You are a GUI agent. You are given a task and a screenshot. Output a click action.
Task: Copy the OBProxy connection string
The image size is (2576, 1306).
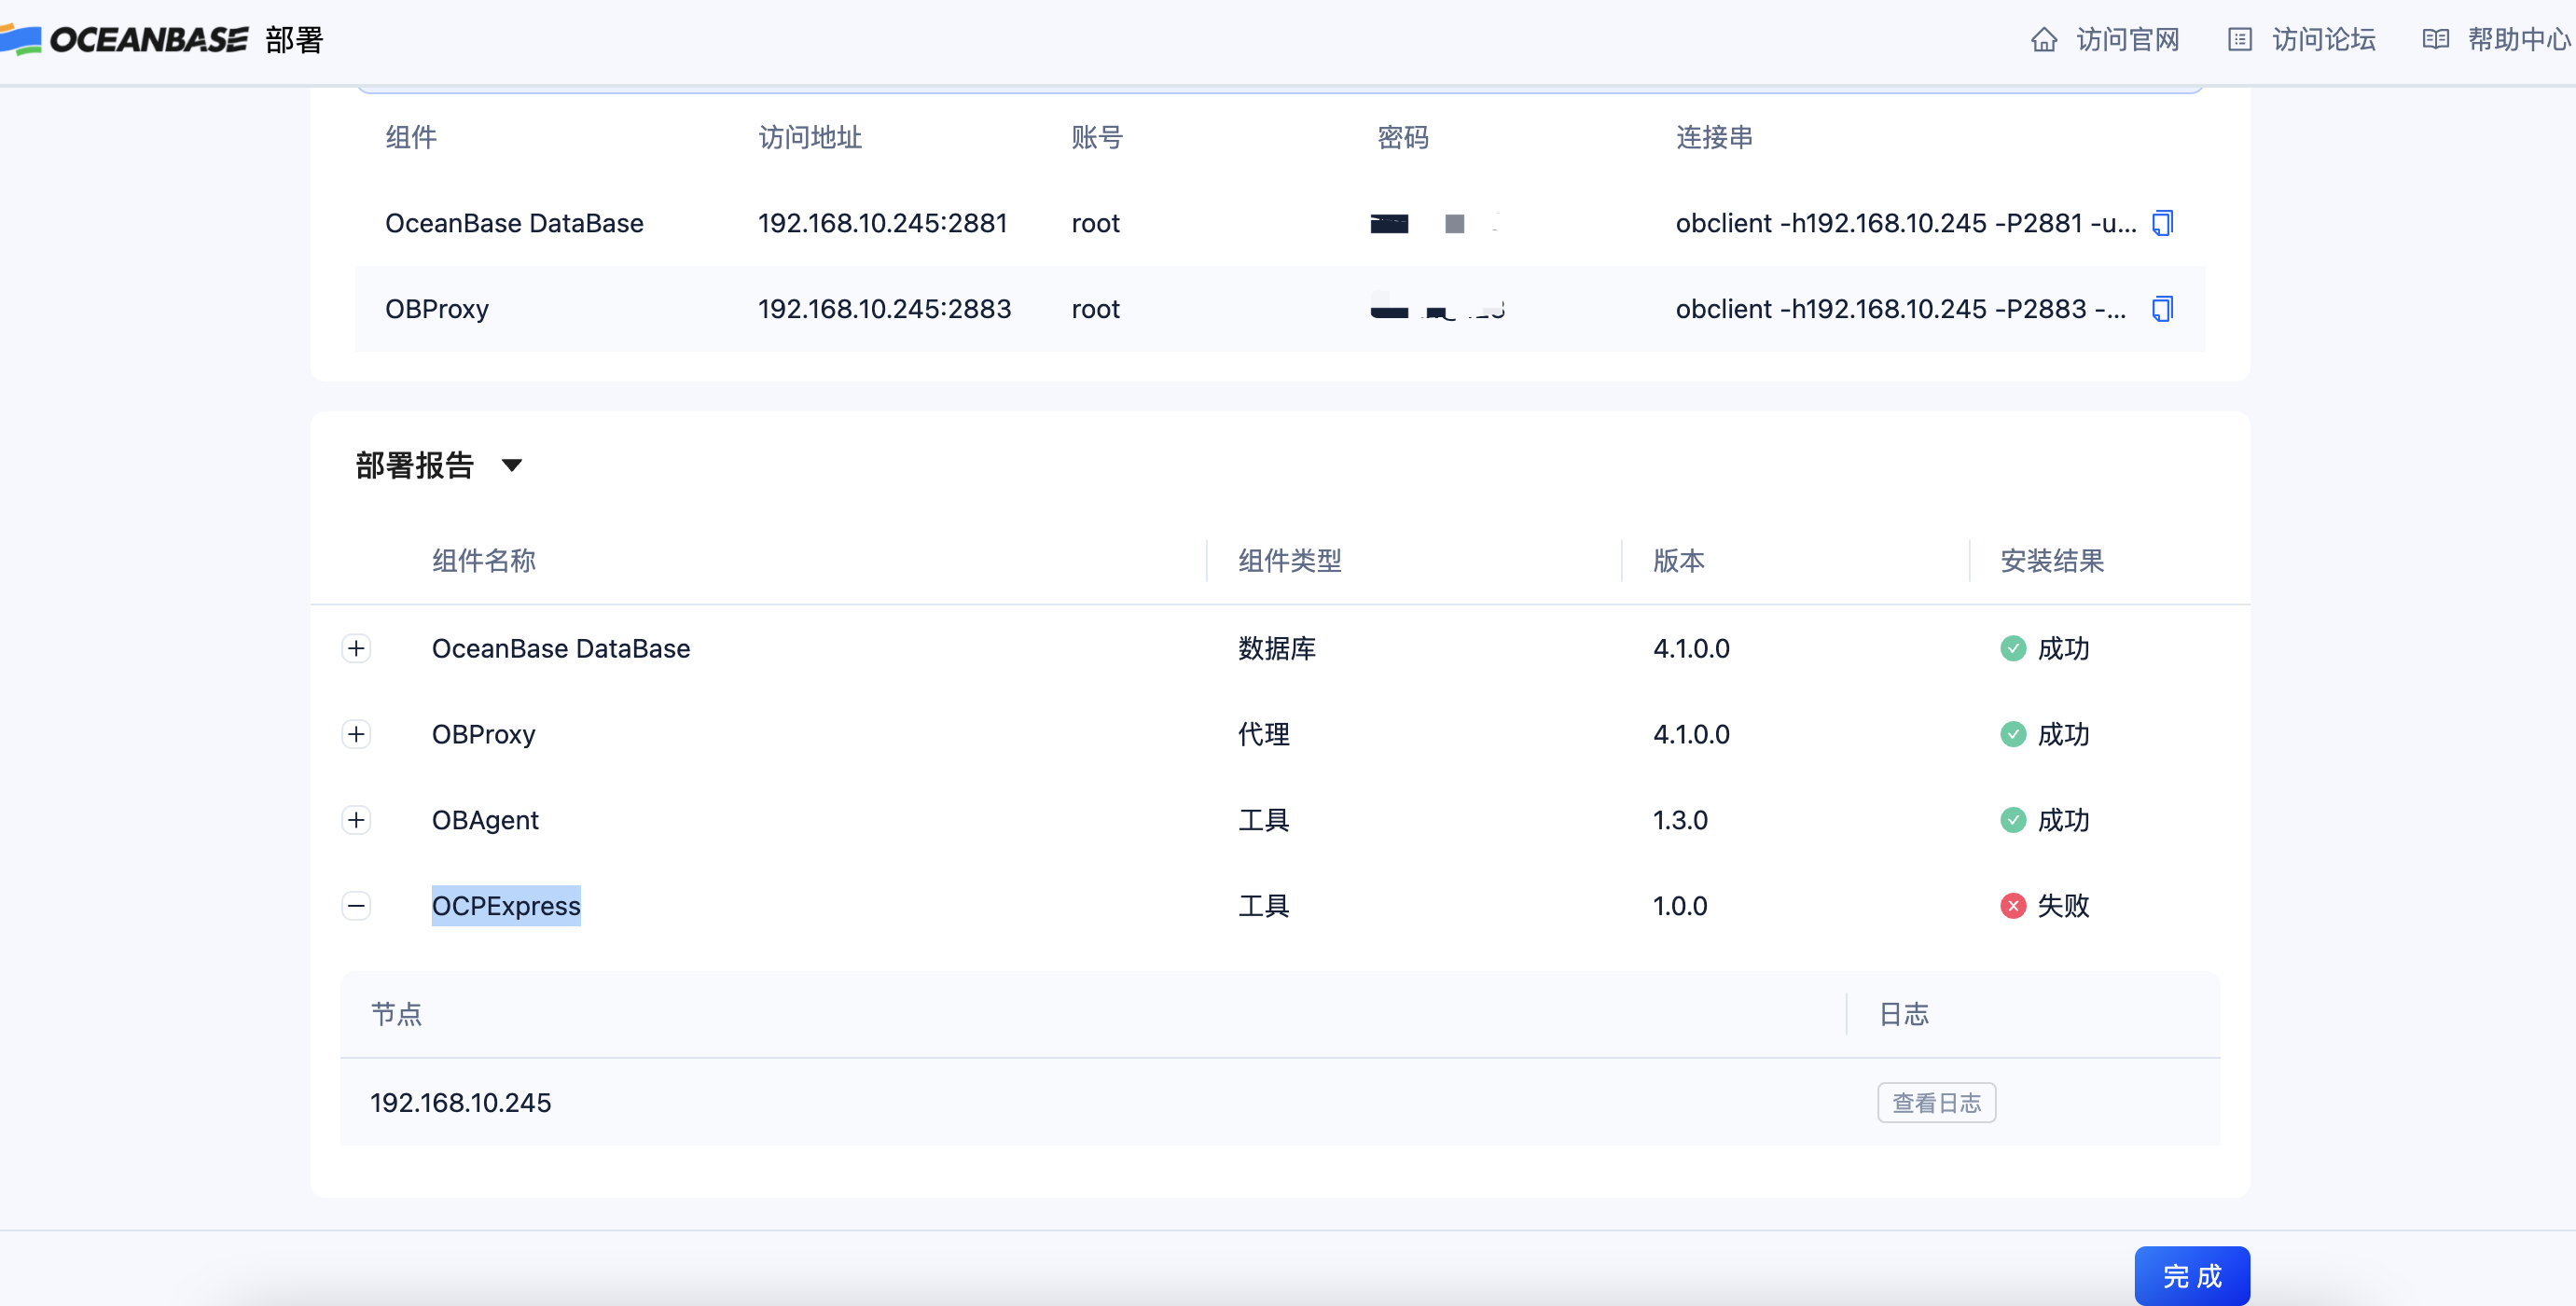(x=2162, y=309)
